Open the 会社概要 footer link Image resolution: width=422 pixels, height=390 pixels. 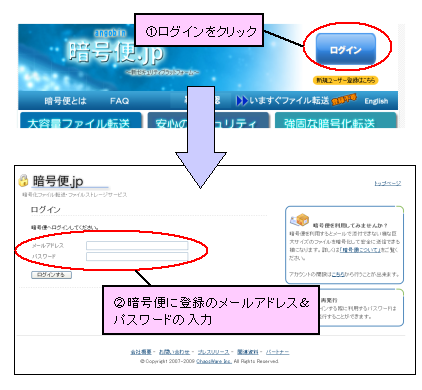coord(141,352)
